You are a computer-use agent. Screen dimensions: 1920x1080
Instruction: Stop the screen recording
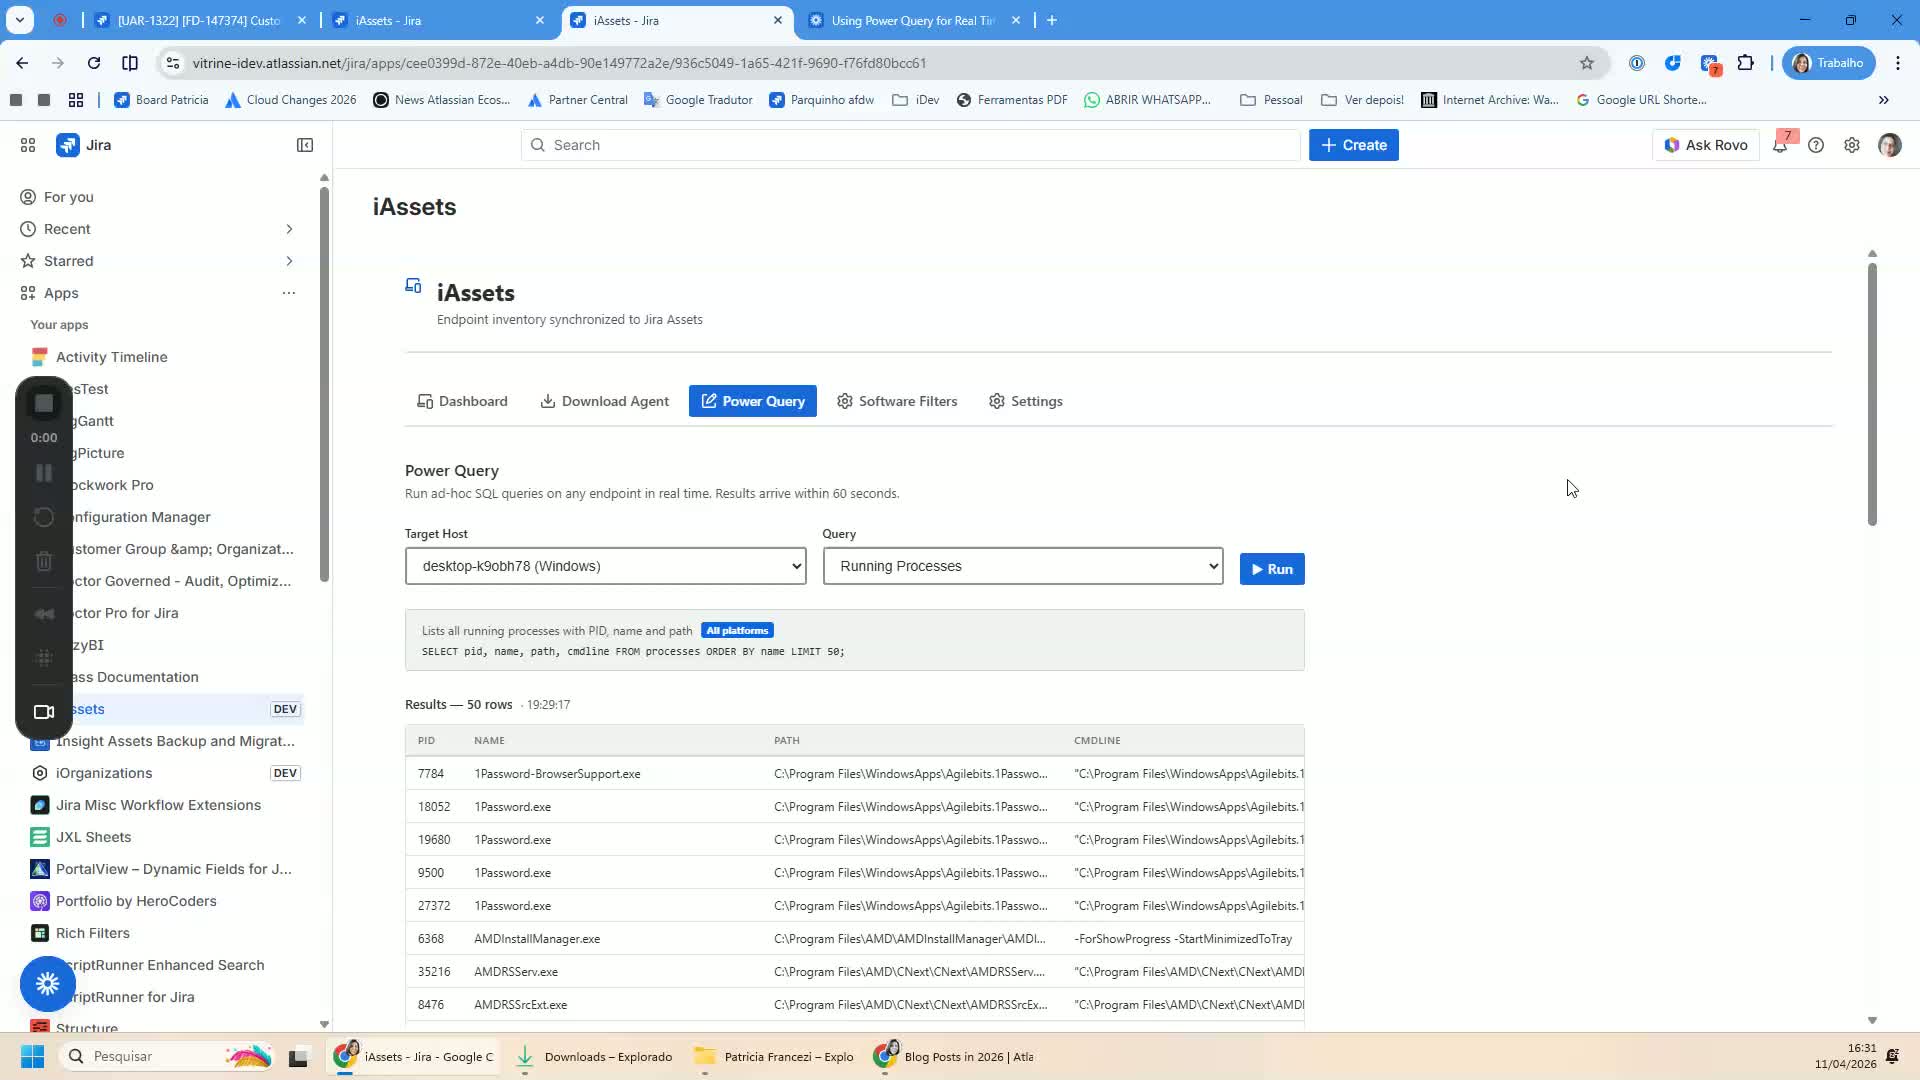(44, 403)
